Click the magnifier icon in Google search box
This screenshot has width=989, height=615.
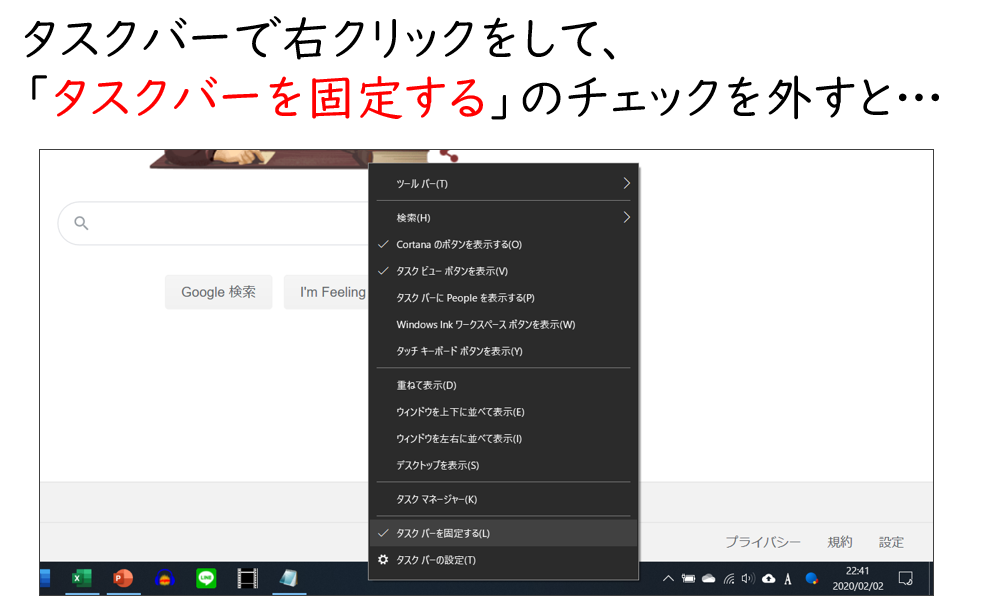click(x=82, y=223)
